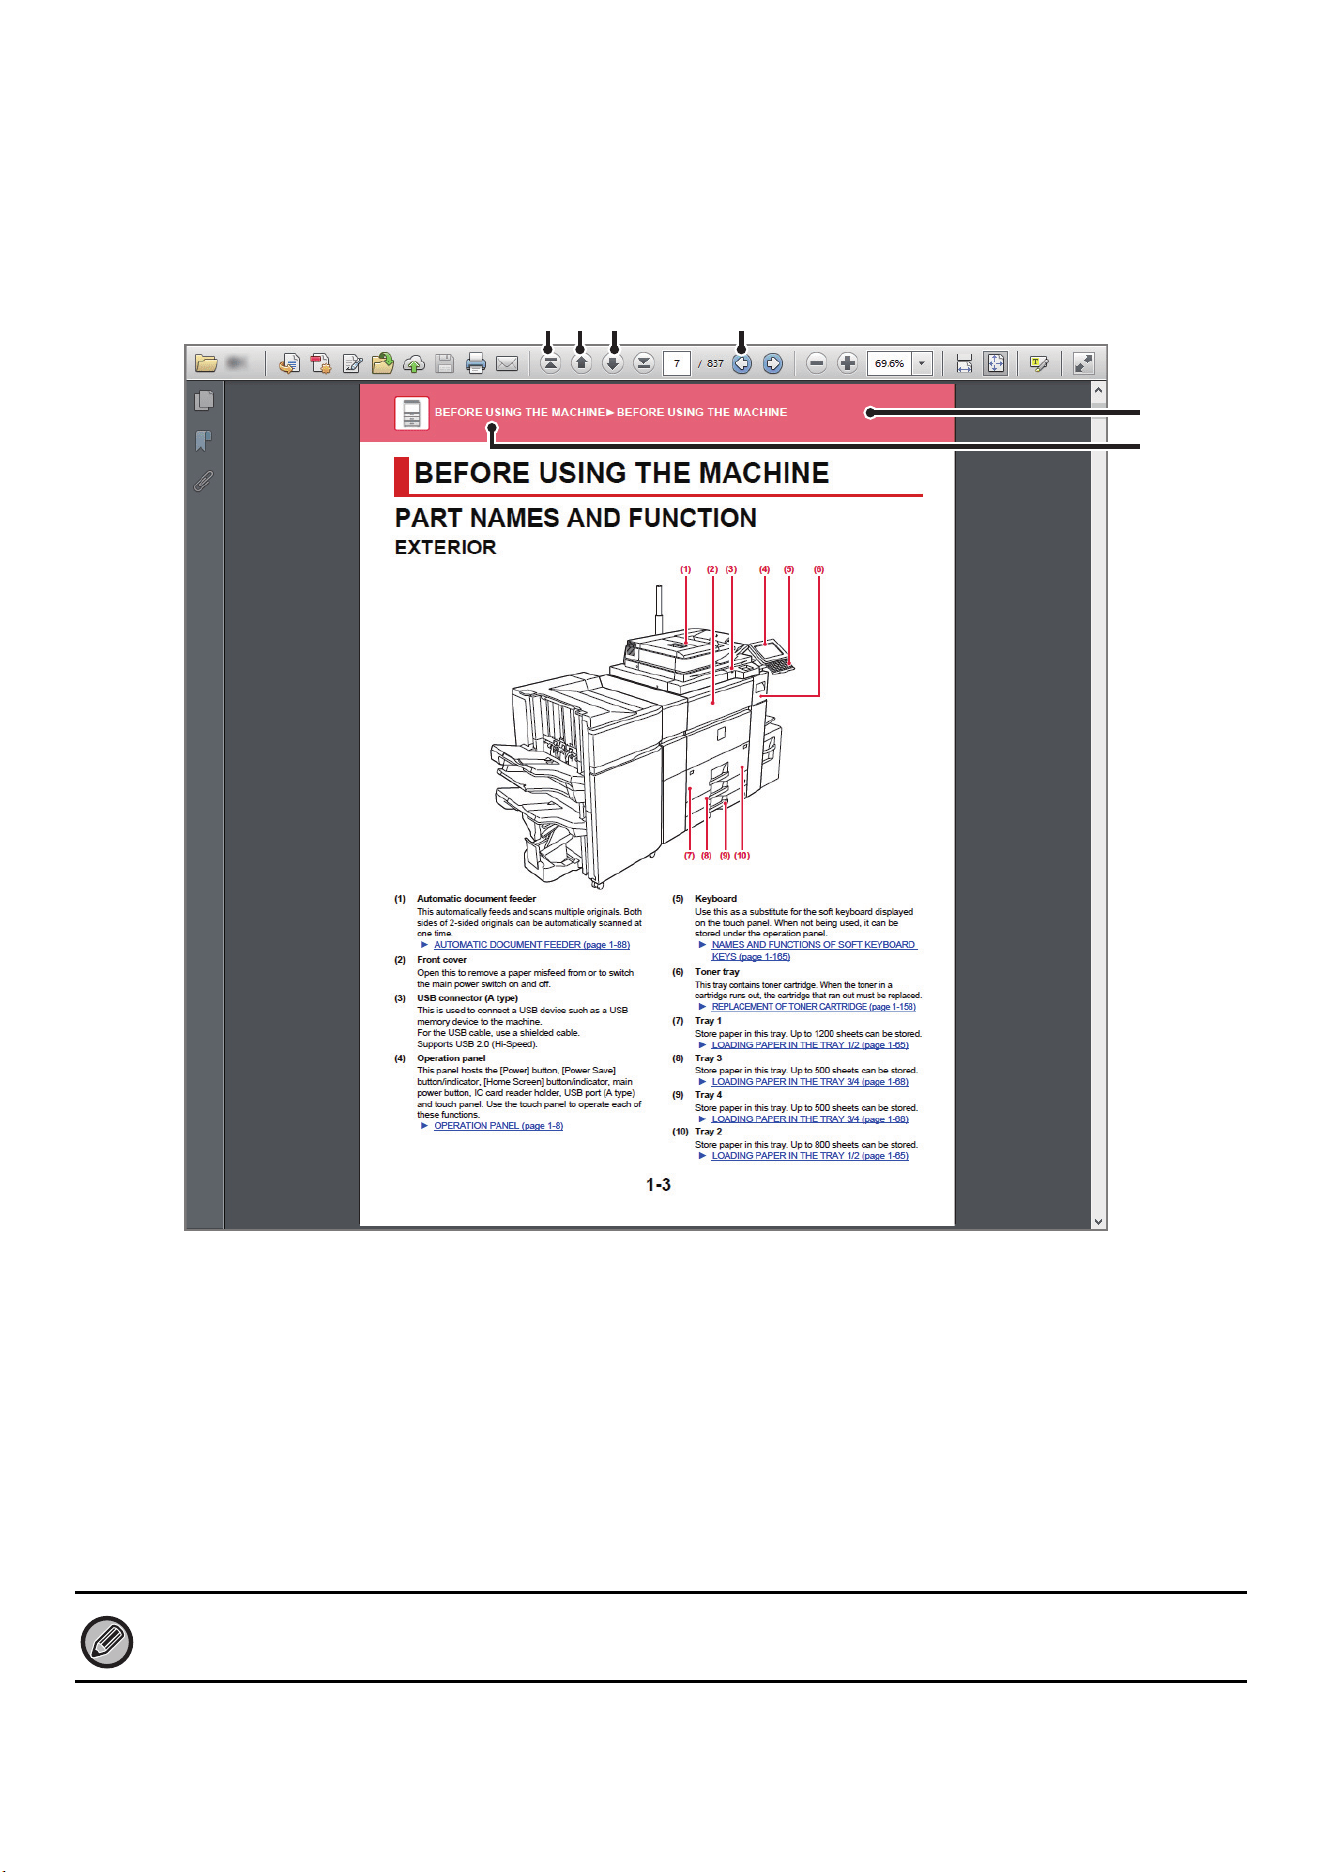Click the page number field showing 7
1323x1872 pixels.
[x=677, y=364]
